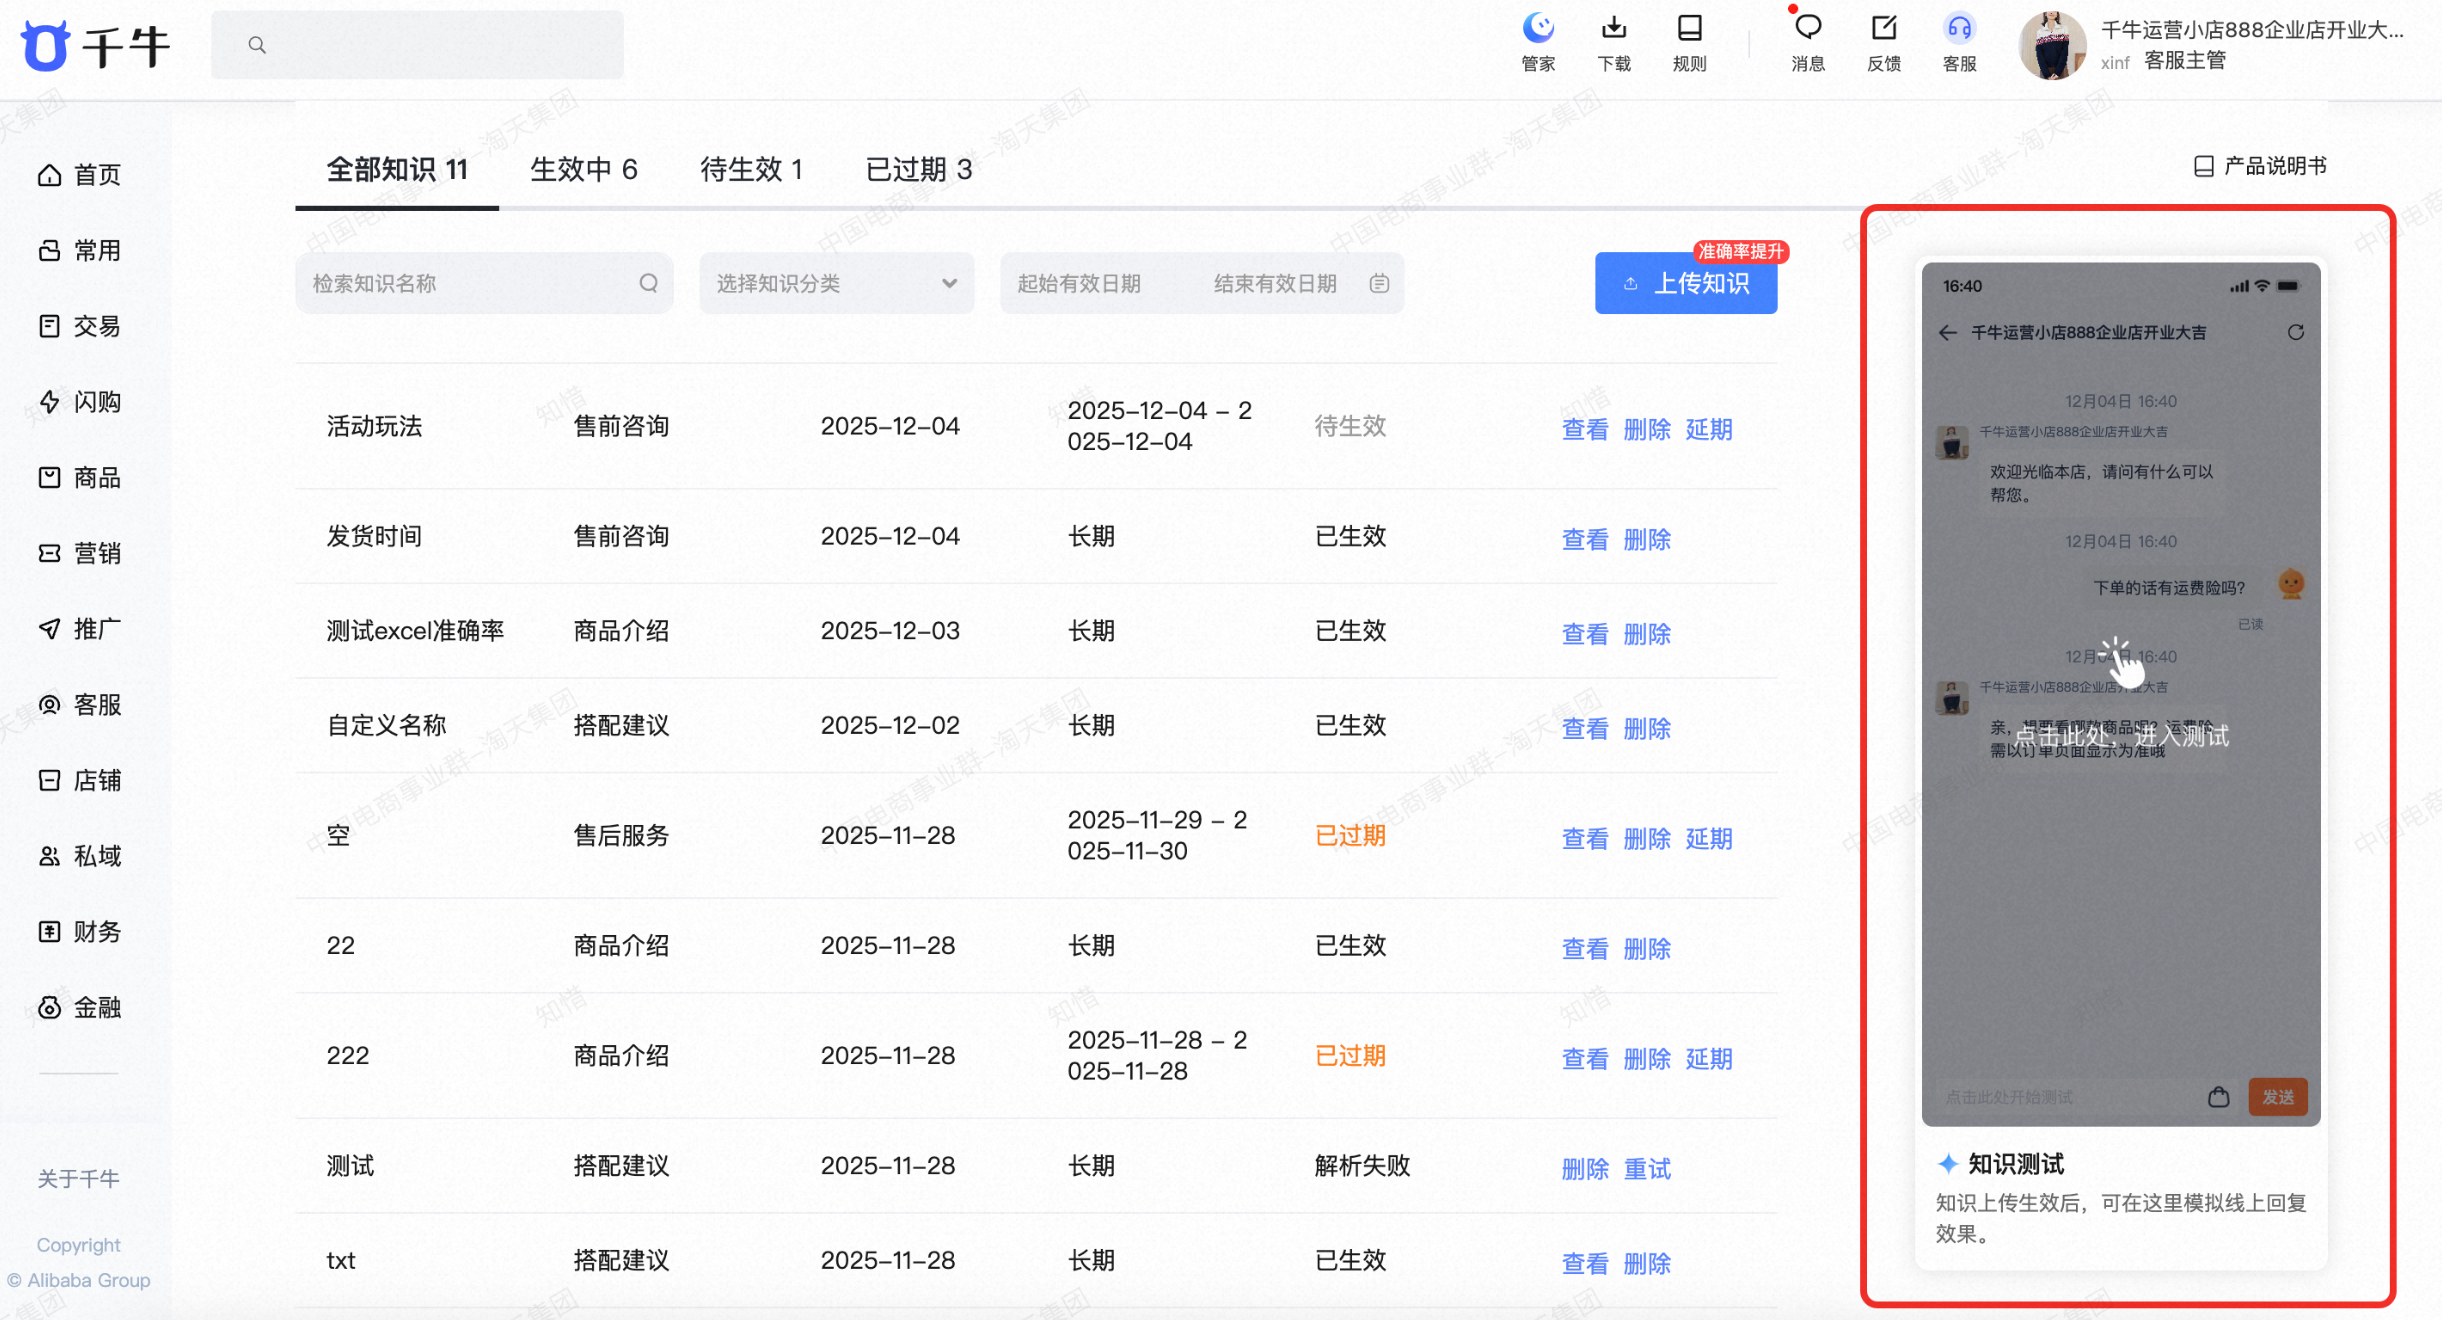Click the 起始有效日期 date field
Image resolution: width=2442 pixels, height=1320 pixels.
coord(1079,283)
